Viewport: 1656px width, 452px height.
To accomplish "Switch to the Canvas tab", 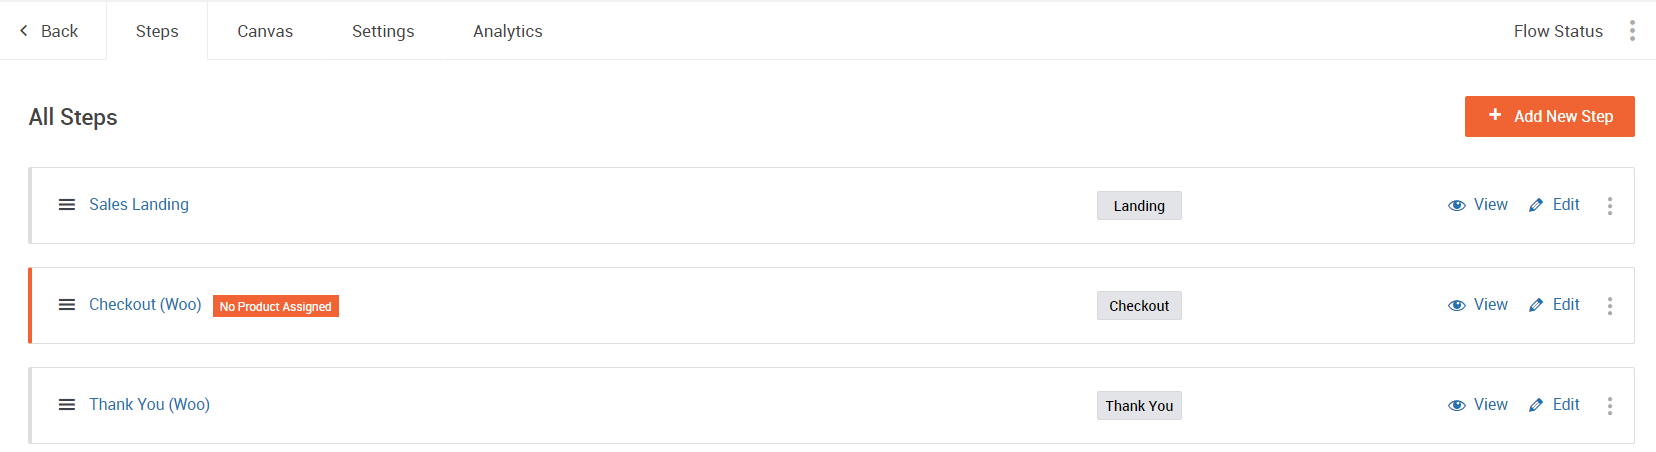I will point(265,31).
